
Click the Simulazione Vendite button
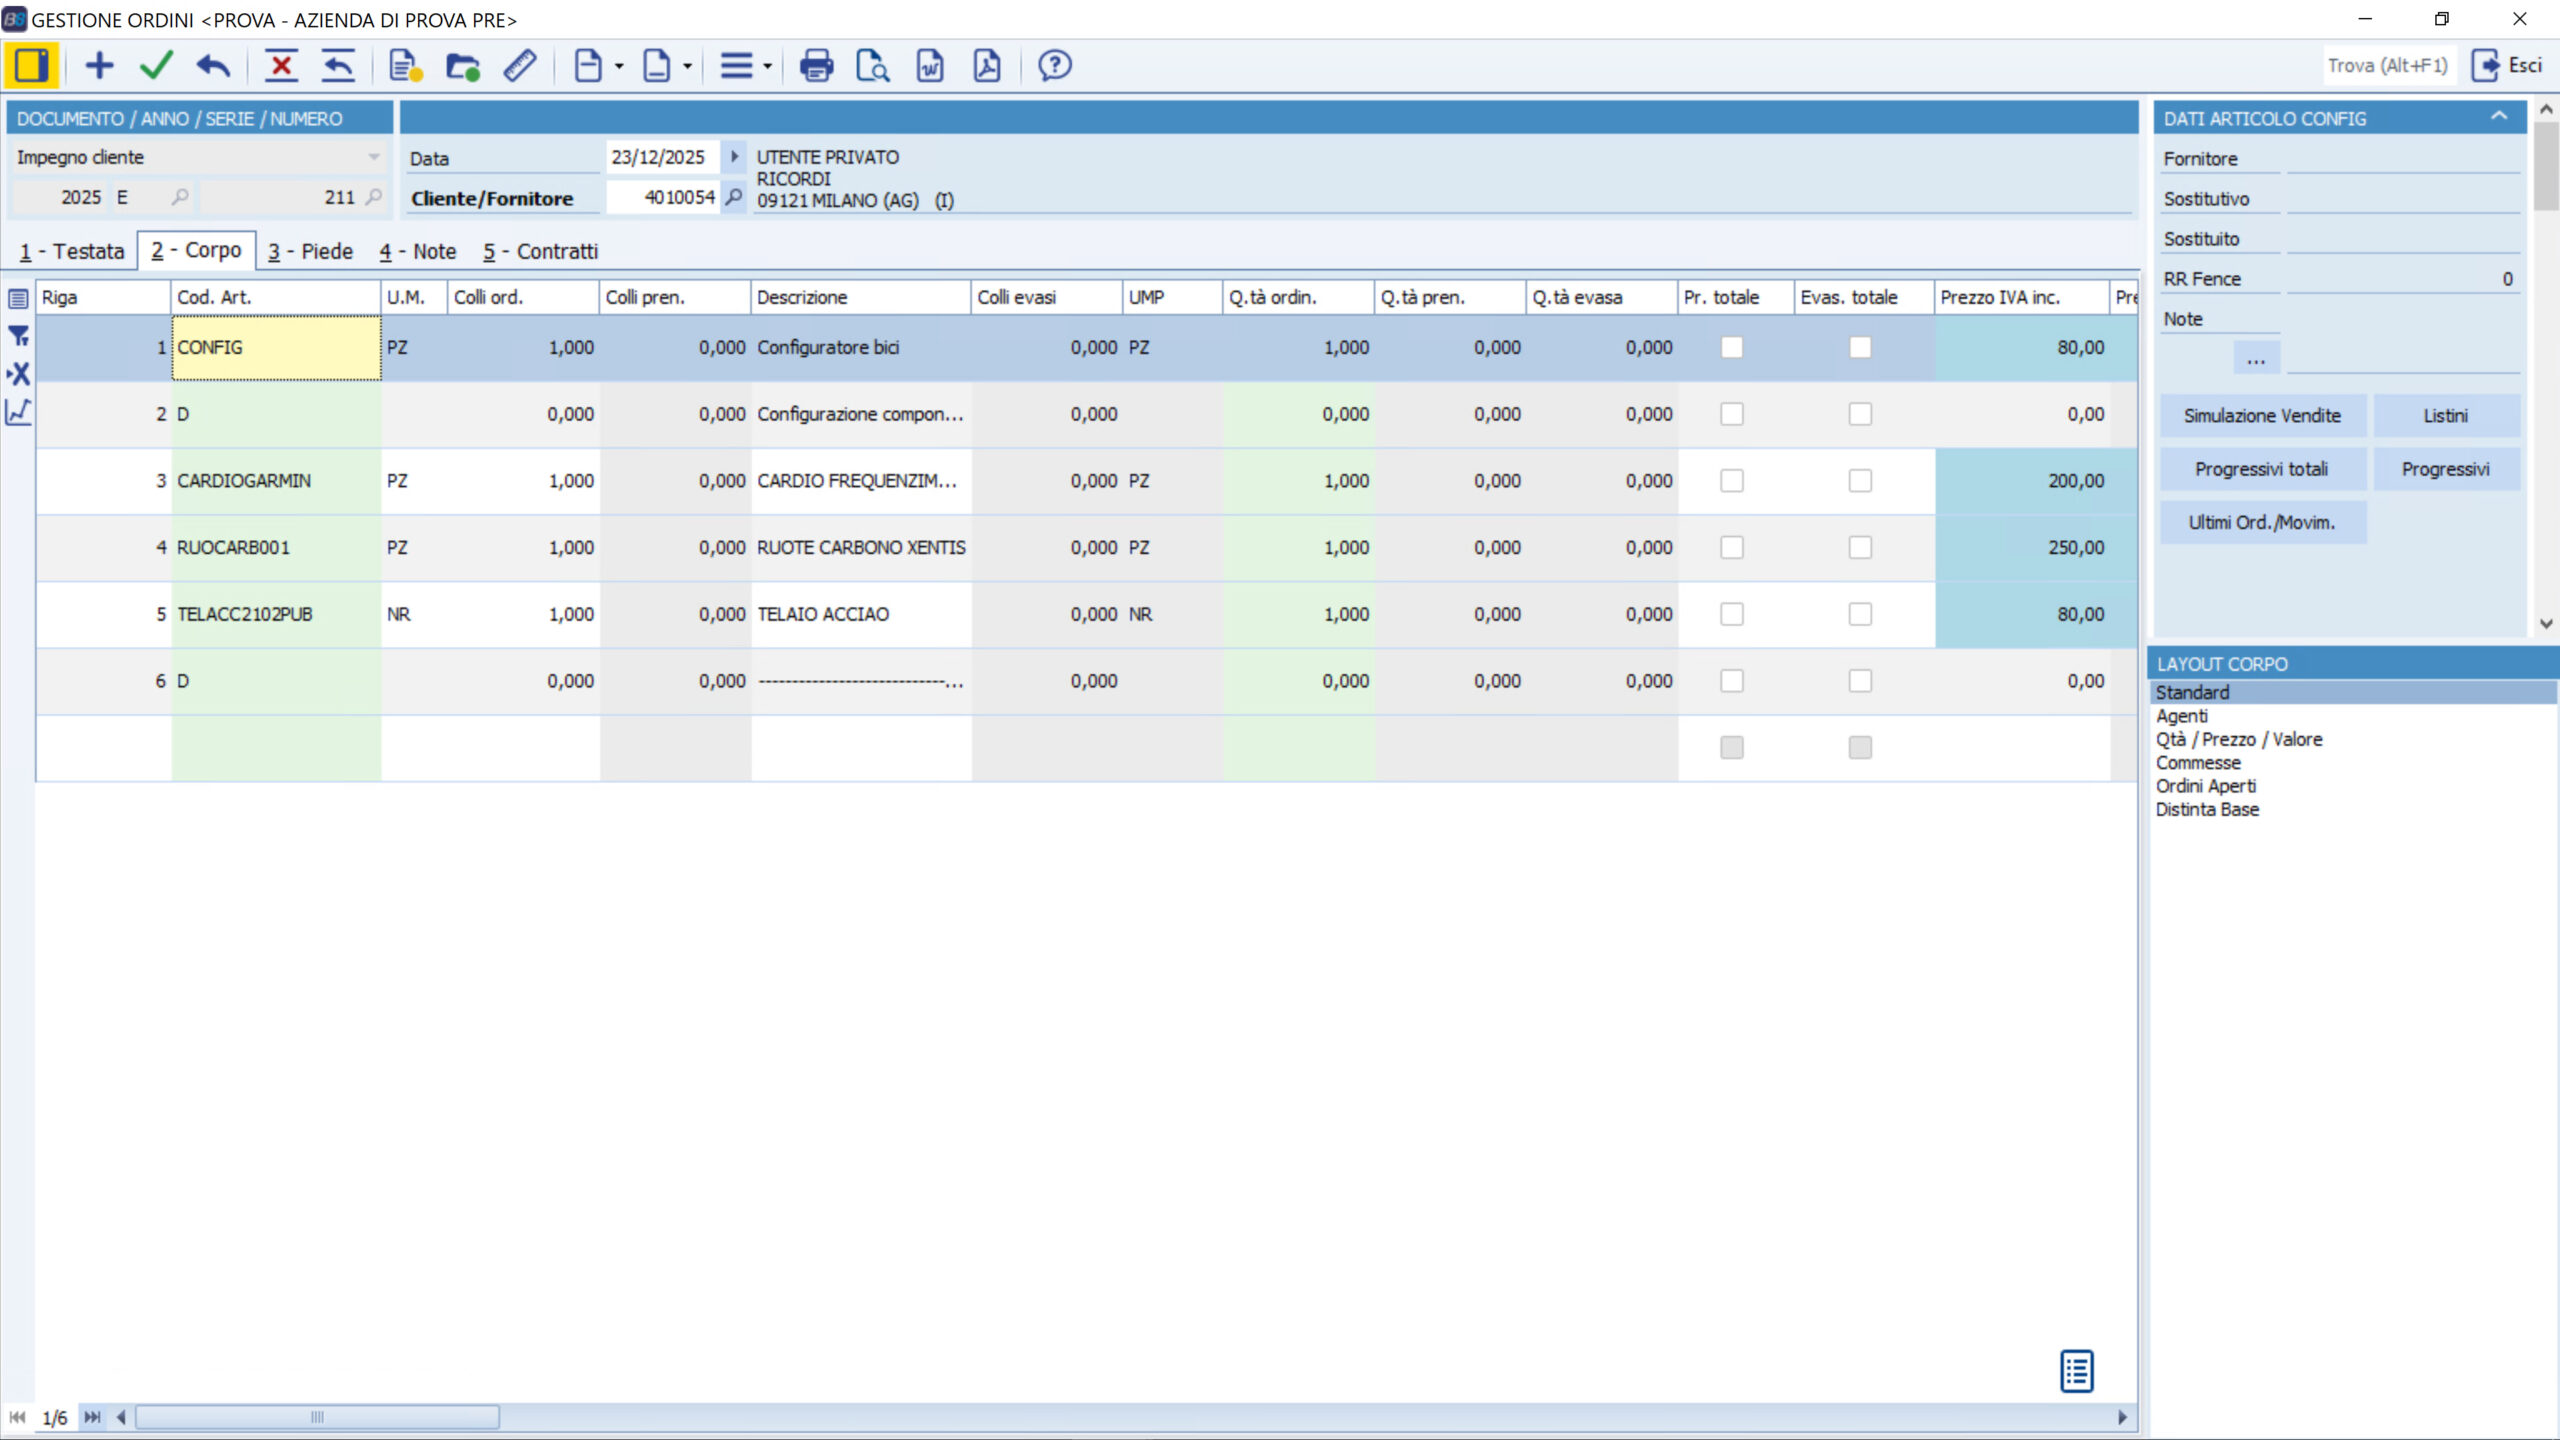[2261, 416]
